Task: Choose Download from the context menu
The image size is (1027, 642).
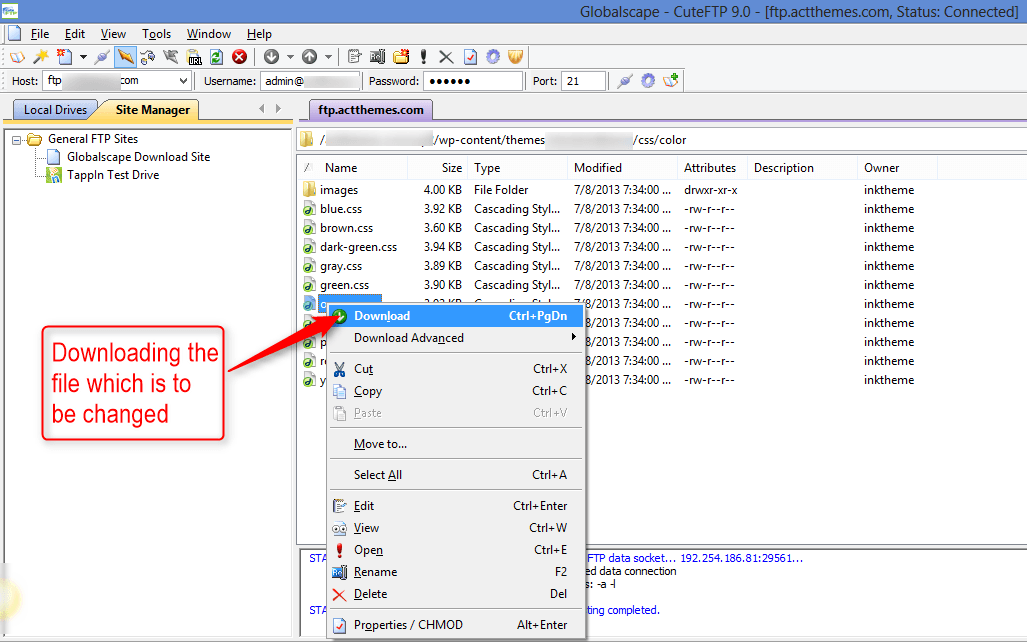Action: coord(456,316)
